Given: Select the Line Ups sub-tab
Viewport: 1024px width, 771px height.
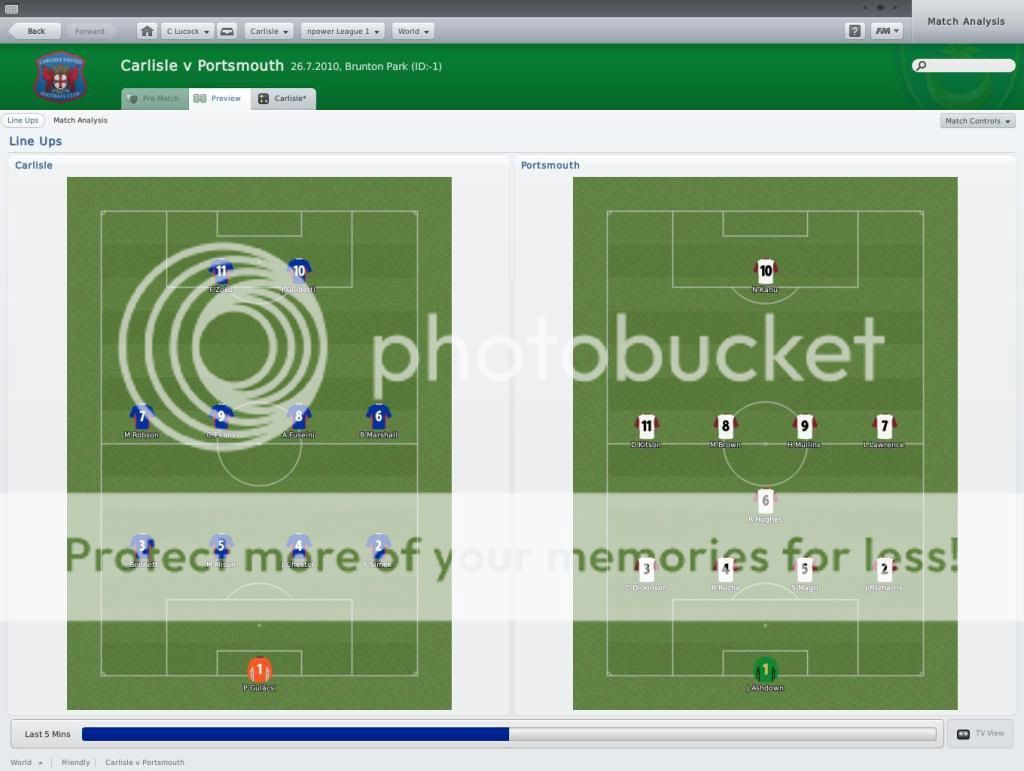Looking at the screenshot, I should (23, 120).
